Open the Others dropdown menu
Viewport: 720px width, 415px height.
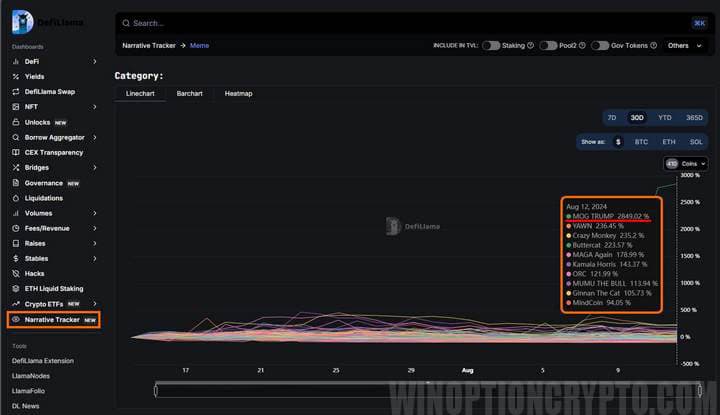(683, 45)
